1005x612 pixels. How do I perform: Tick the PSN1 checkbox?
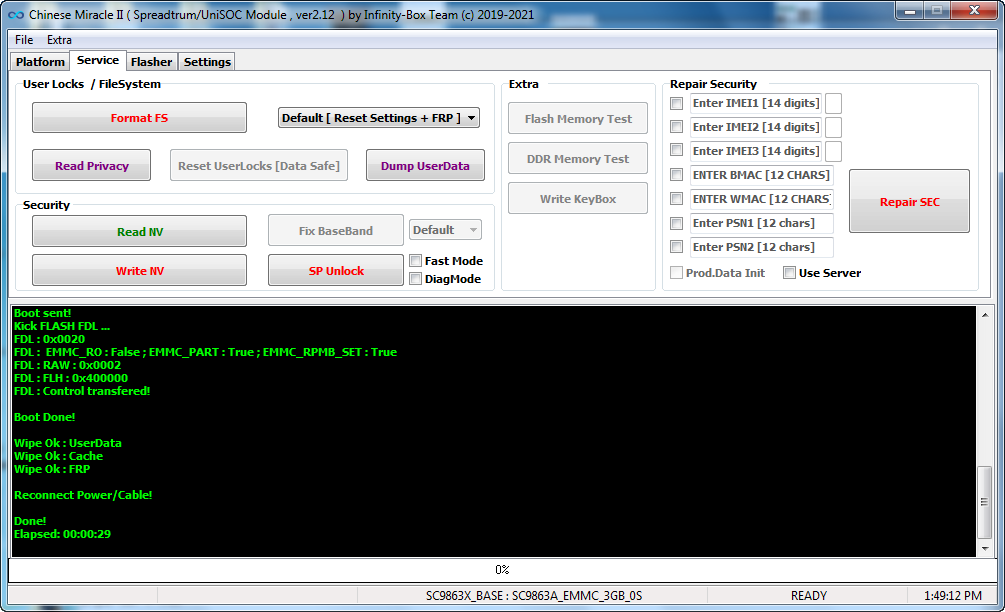pyautogui.click(x=676, y=223)
